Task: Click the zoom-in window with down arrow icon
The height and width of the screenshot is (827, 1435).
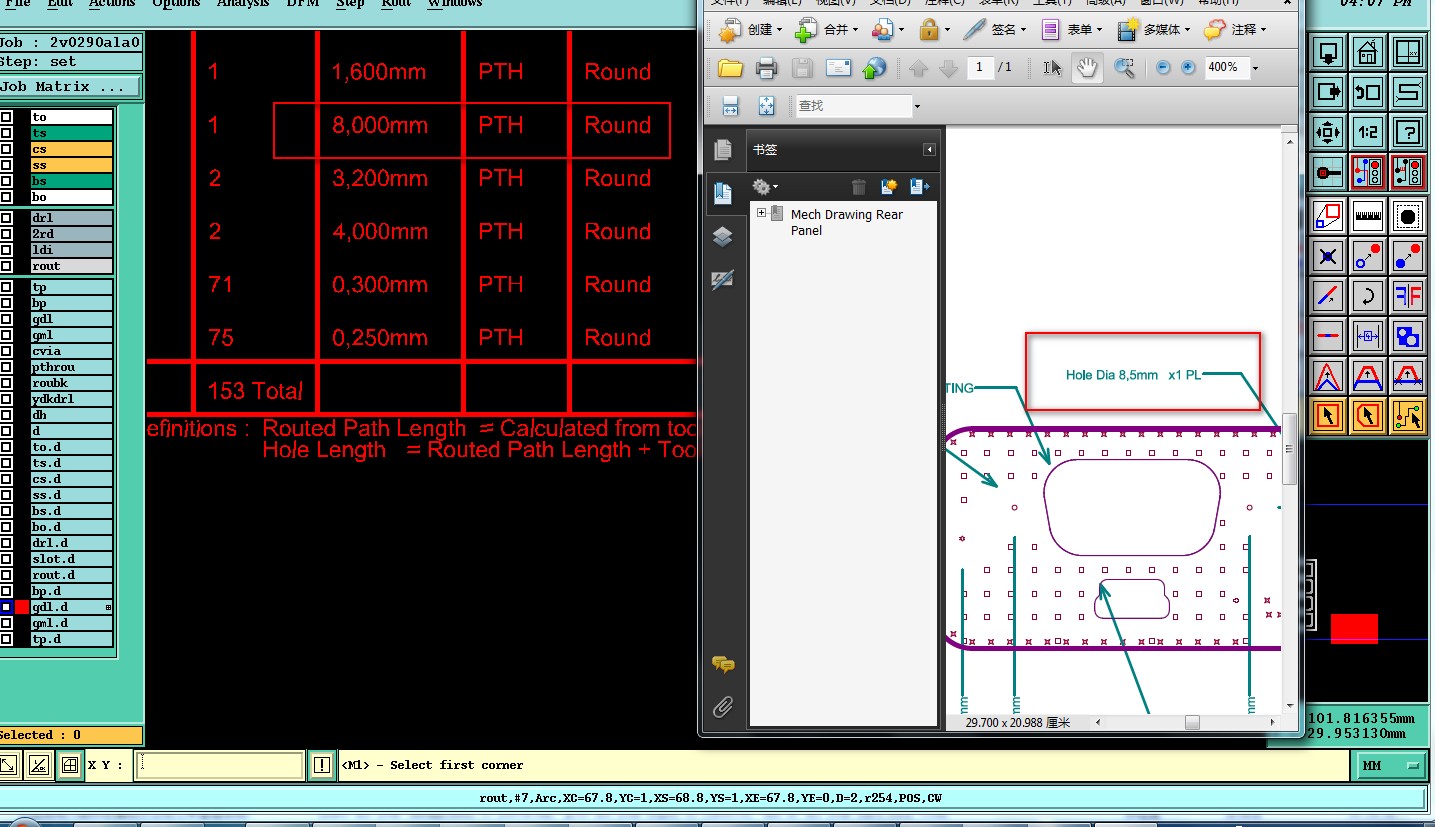Action: (1327, 52)
